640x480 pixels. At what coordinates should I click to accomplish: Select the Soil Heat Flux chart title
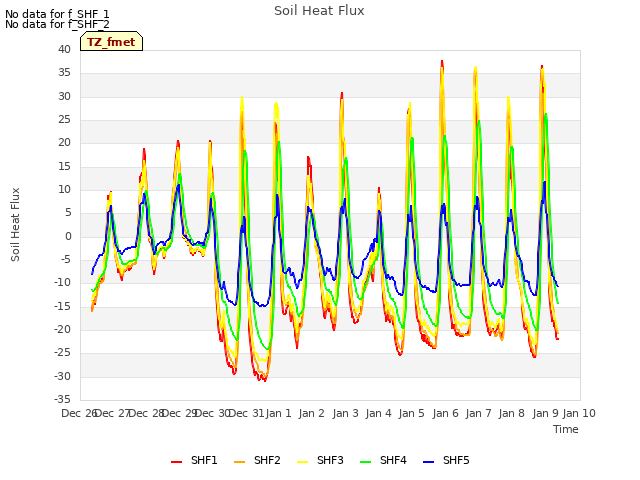click(319, 11)
